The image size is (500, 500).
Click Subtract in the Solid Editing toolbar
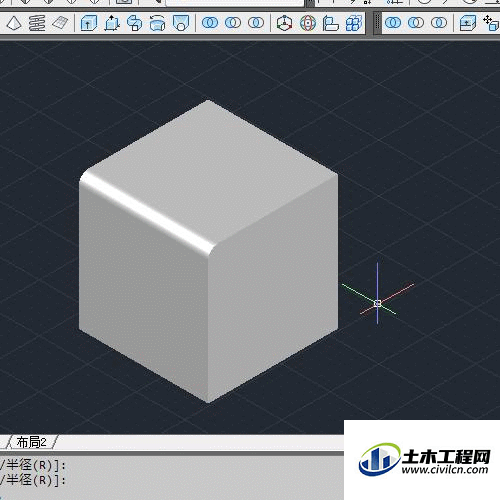tap(416, 23)
